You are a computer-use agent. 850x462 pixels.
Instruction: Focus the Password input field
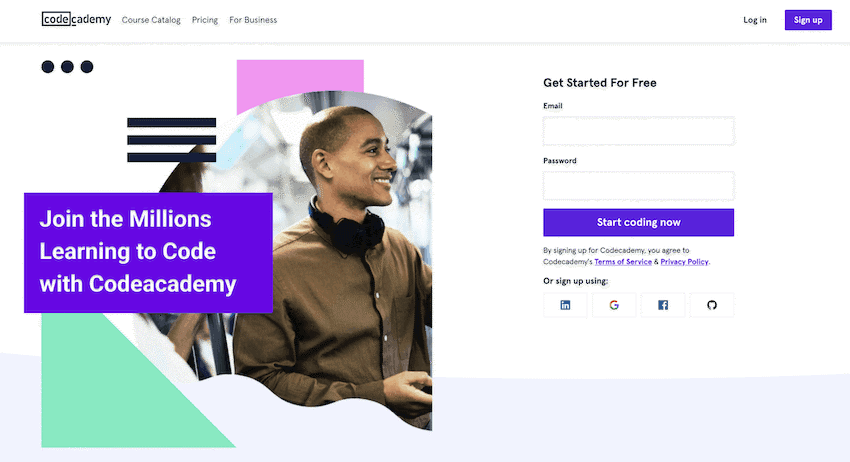click(639, 185)
